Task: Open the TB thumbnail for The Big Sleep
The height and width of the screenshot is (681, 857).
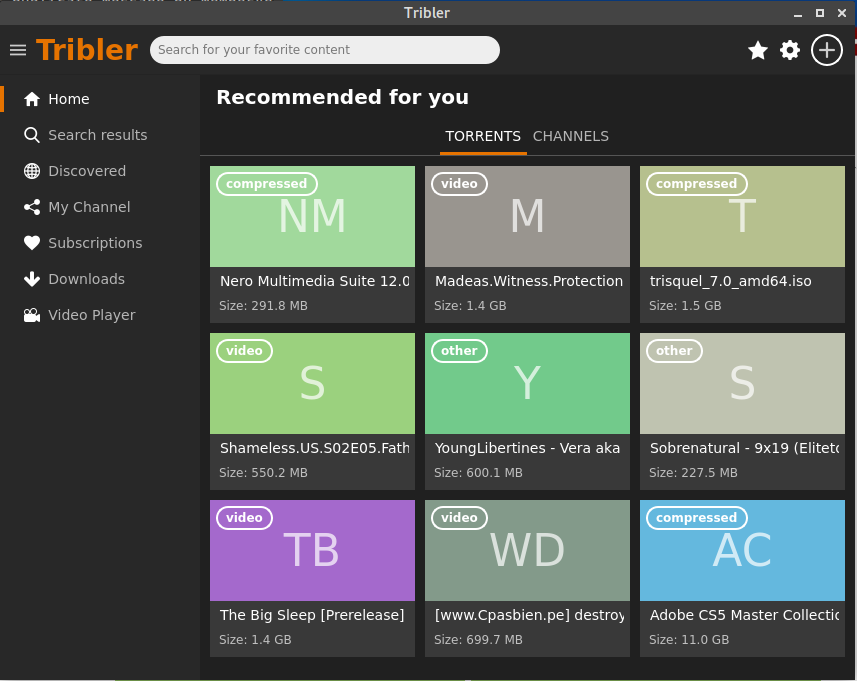Action: click(312, 550)
